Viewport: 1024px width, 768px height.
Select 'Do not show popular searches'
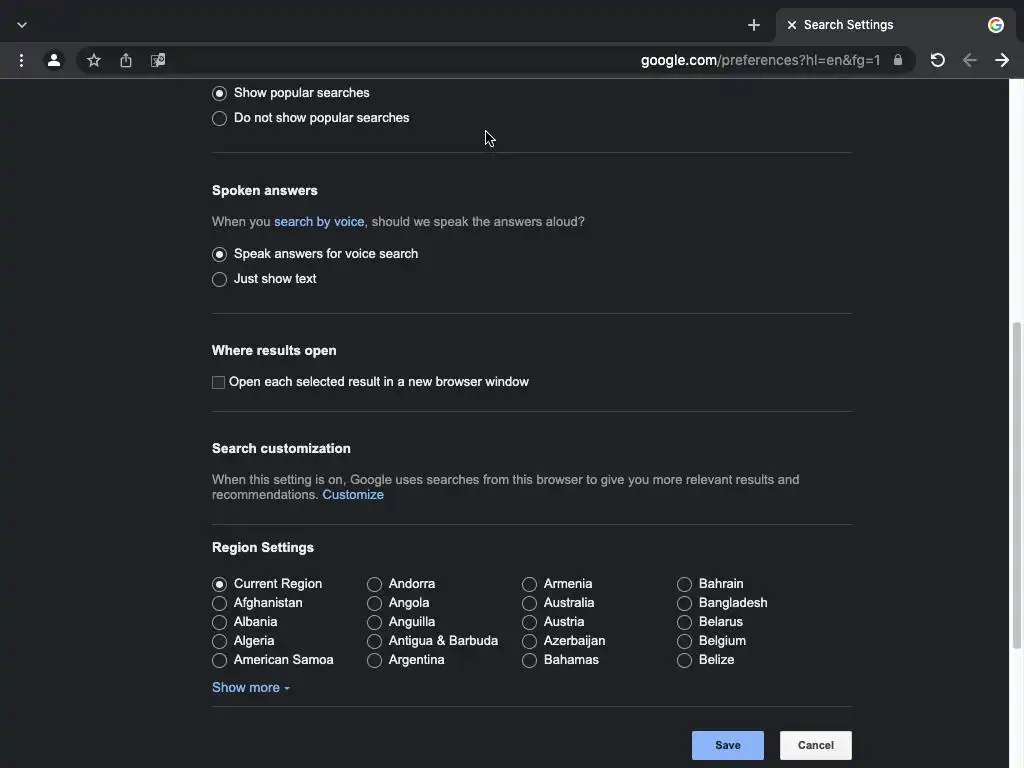pos(220,119)
